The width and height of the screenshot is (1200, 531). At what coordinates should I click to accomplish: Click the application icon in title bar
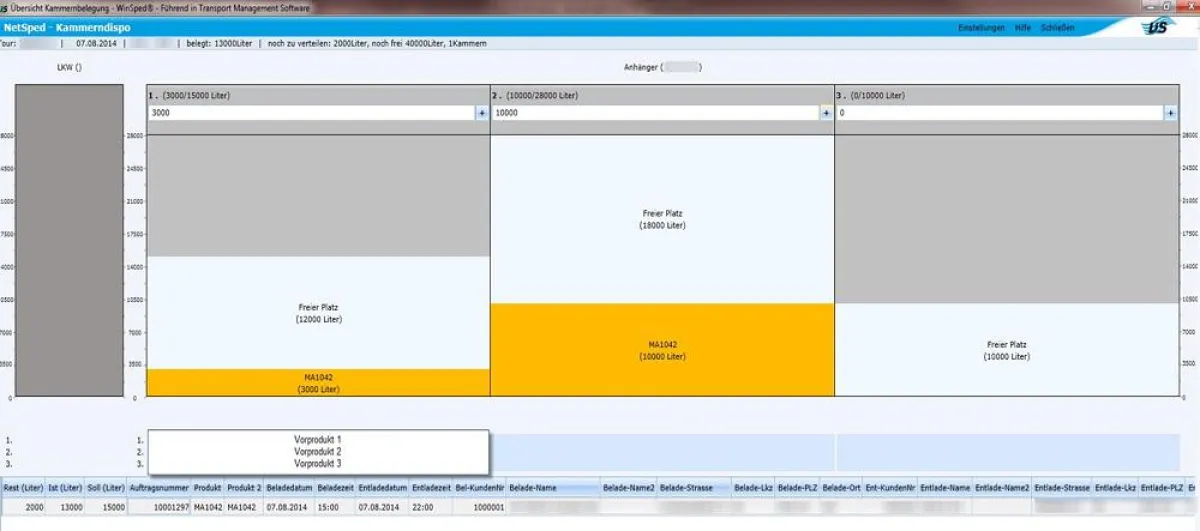pyautogui.click(x=6, y=8)
